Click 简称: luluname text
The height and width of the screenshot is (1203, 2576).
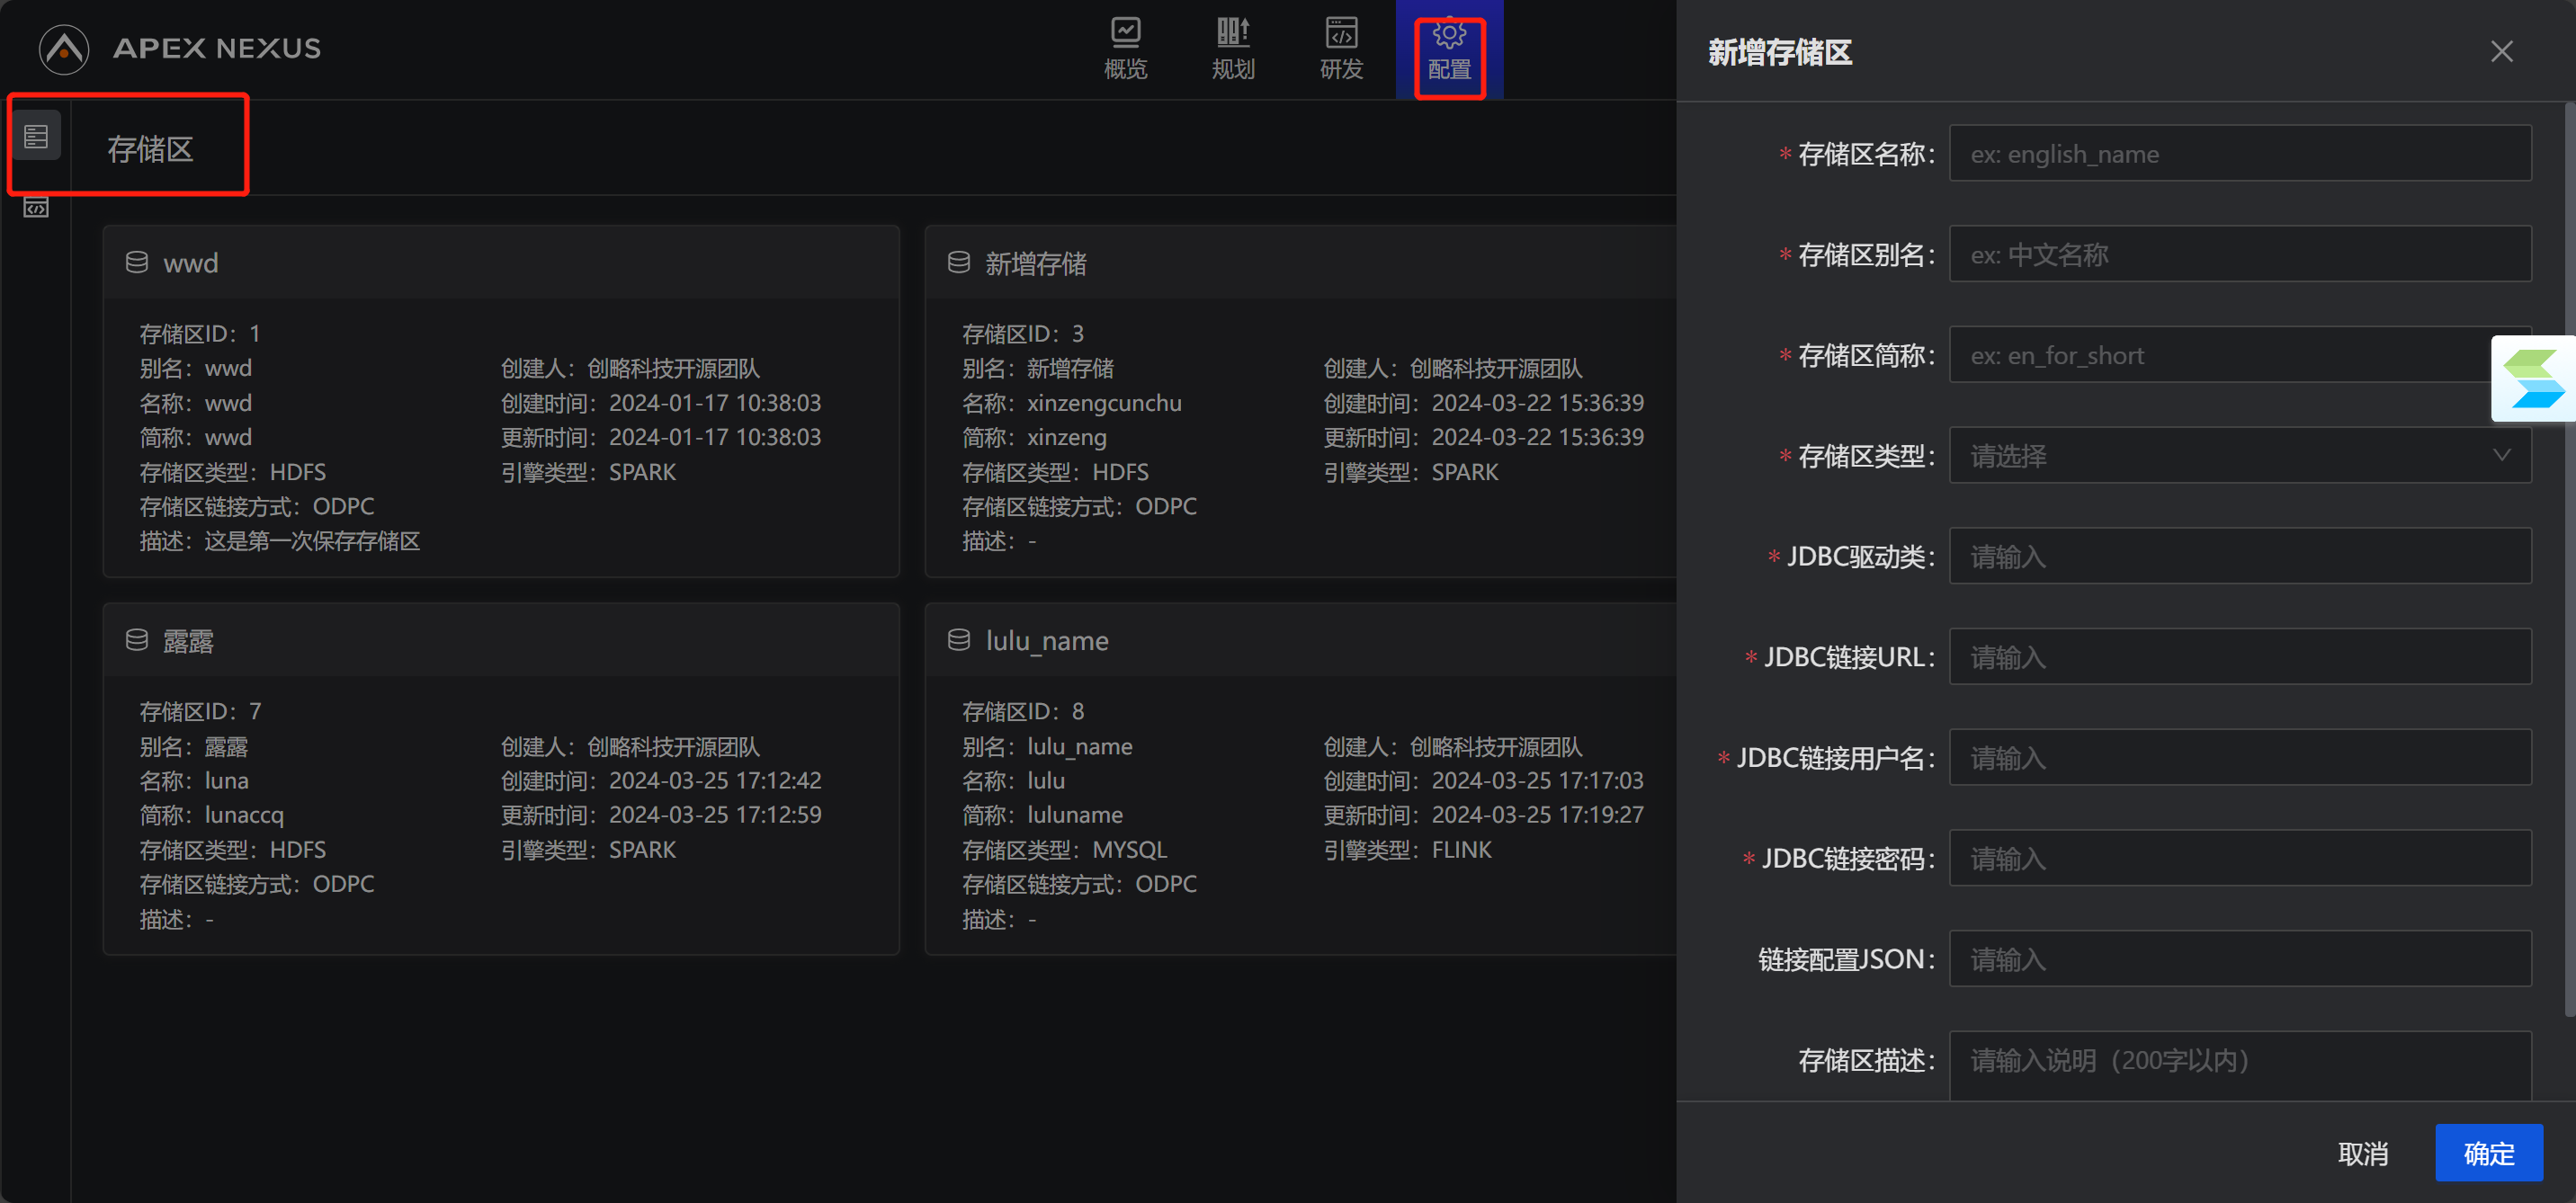(x=1042, y=815)
